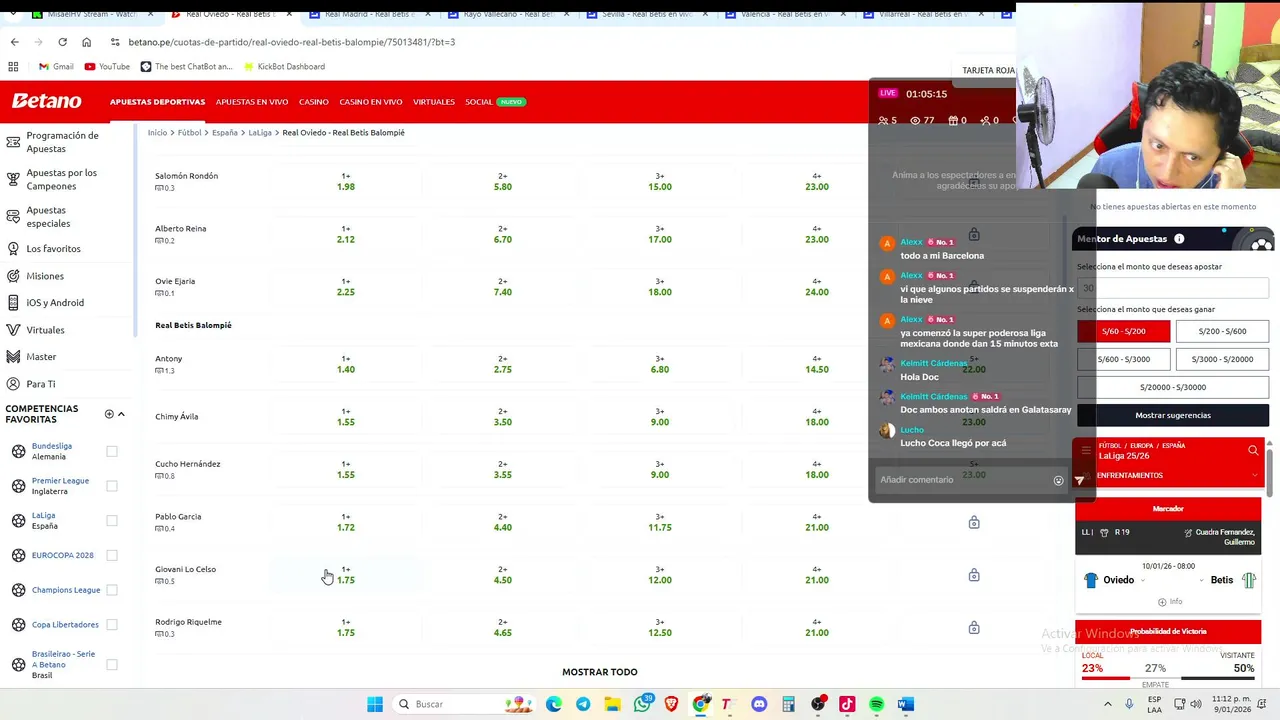Viewport: 1280px width, 720px height.
Task: Search in the LaLiga 25/26 widget
Action: coord(1253,451)
